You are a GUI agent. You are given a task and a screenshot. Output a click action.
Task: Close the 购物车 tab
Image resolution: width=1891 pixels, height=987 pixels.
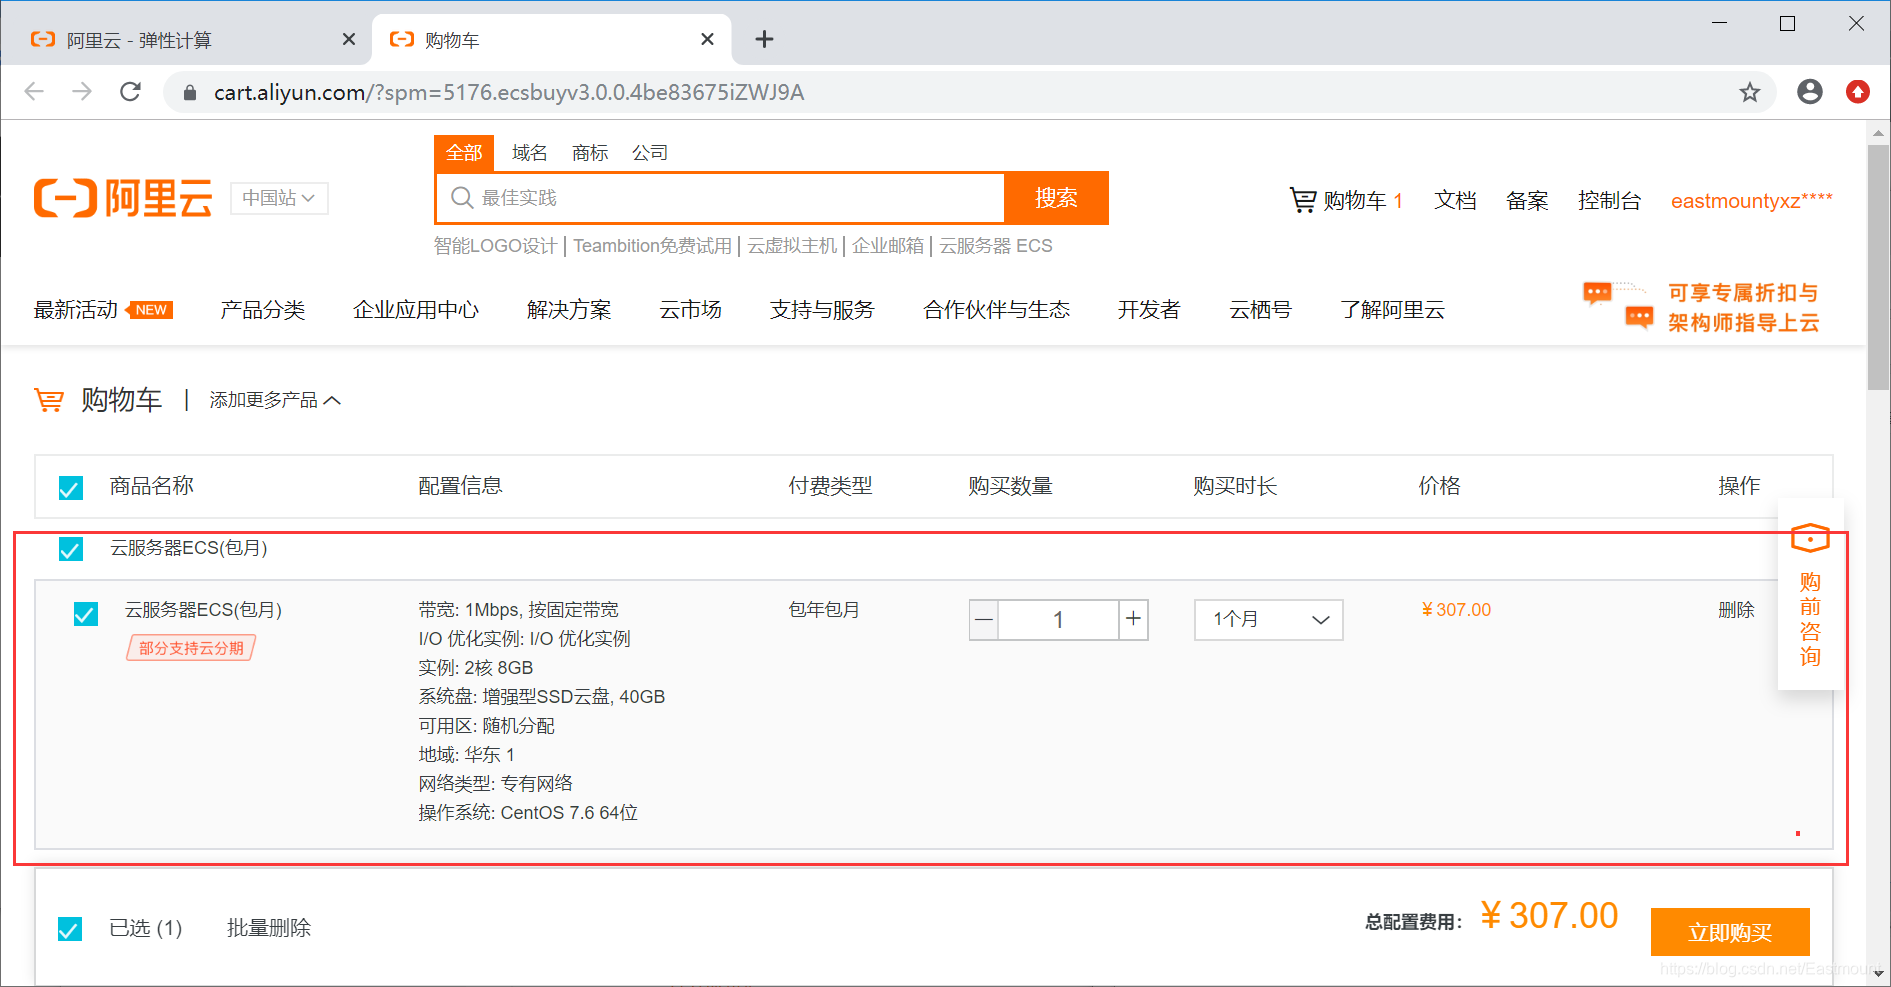(707, 39)
